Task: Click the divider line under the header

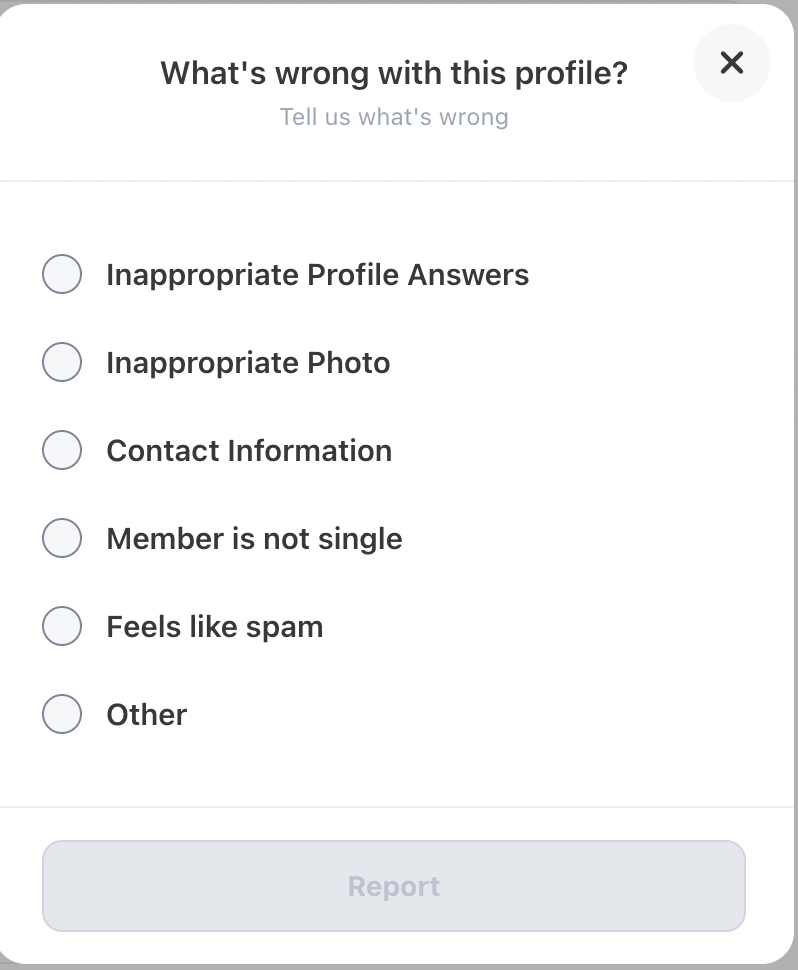Action: coord(396,181)
